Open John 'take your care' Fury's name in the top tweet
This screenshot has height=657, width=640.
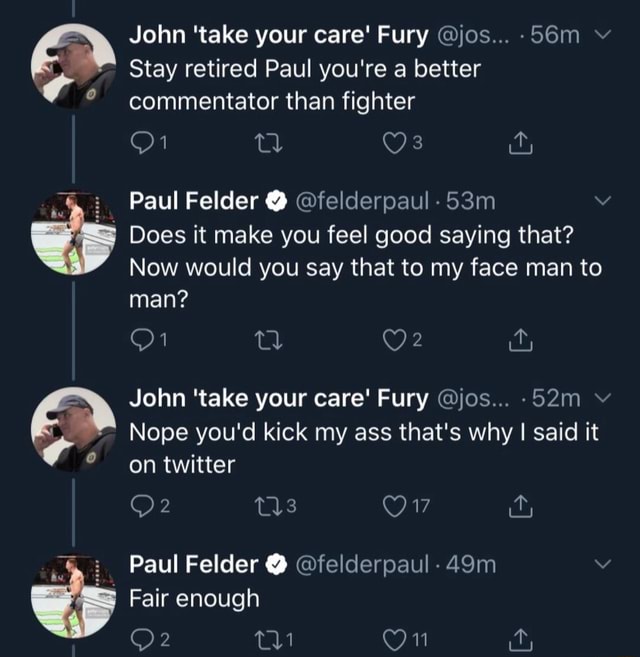278,36
